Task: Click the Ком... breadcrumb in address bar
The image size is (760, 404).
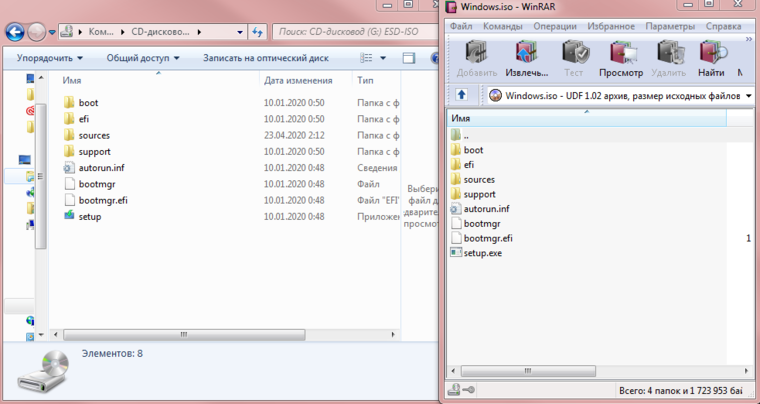Action: [101, 32]
